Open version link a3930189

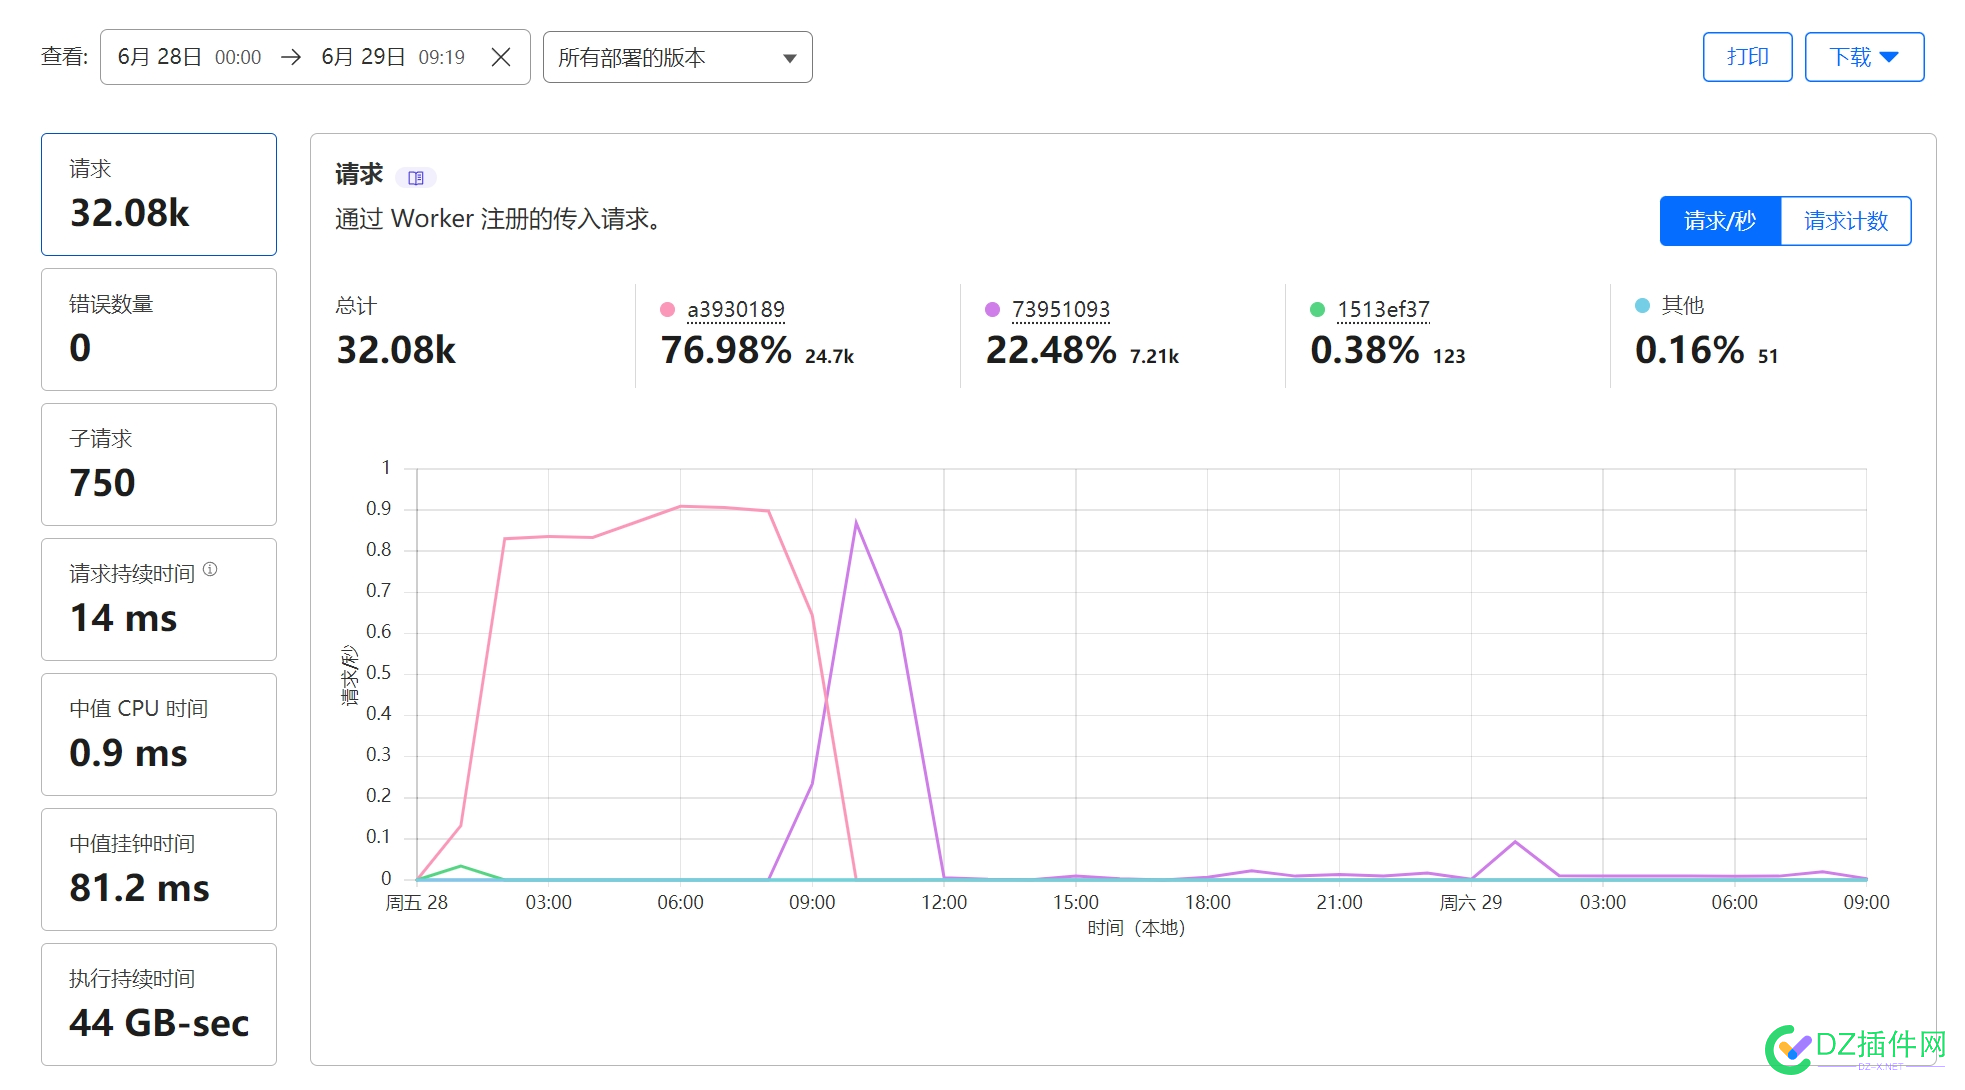(x=736, y=310)
